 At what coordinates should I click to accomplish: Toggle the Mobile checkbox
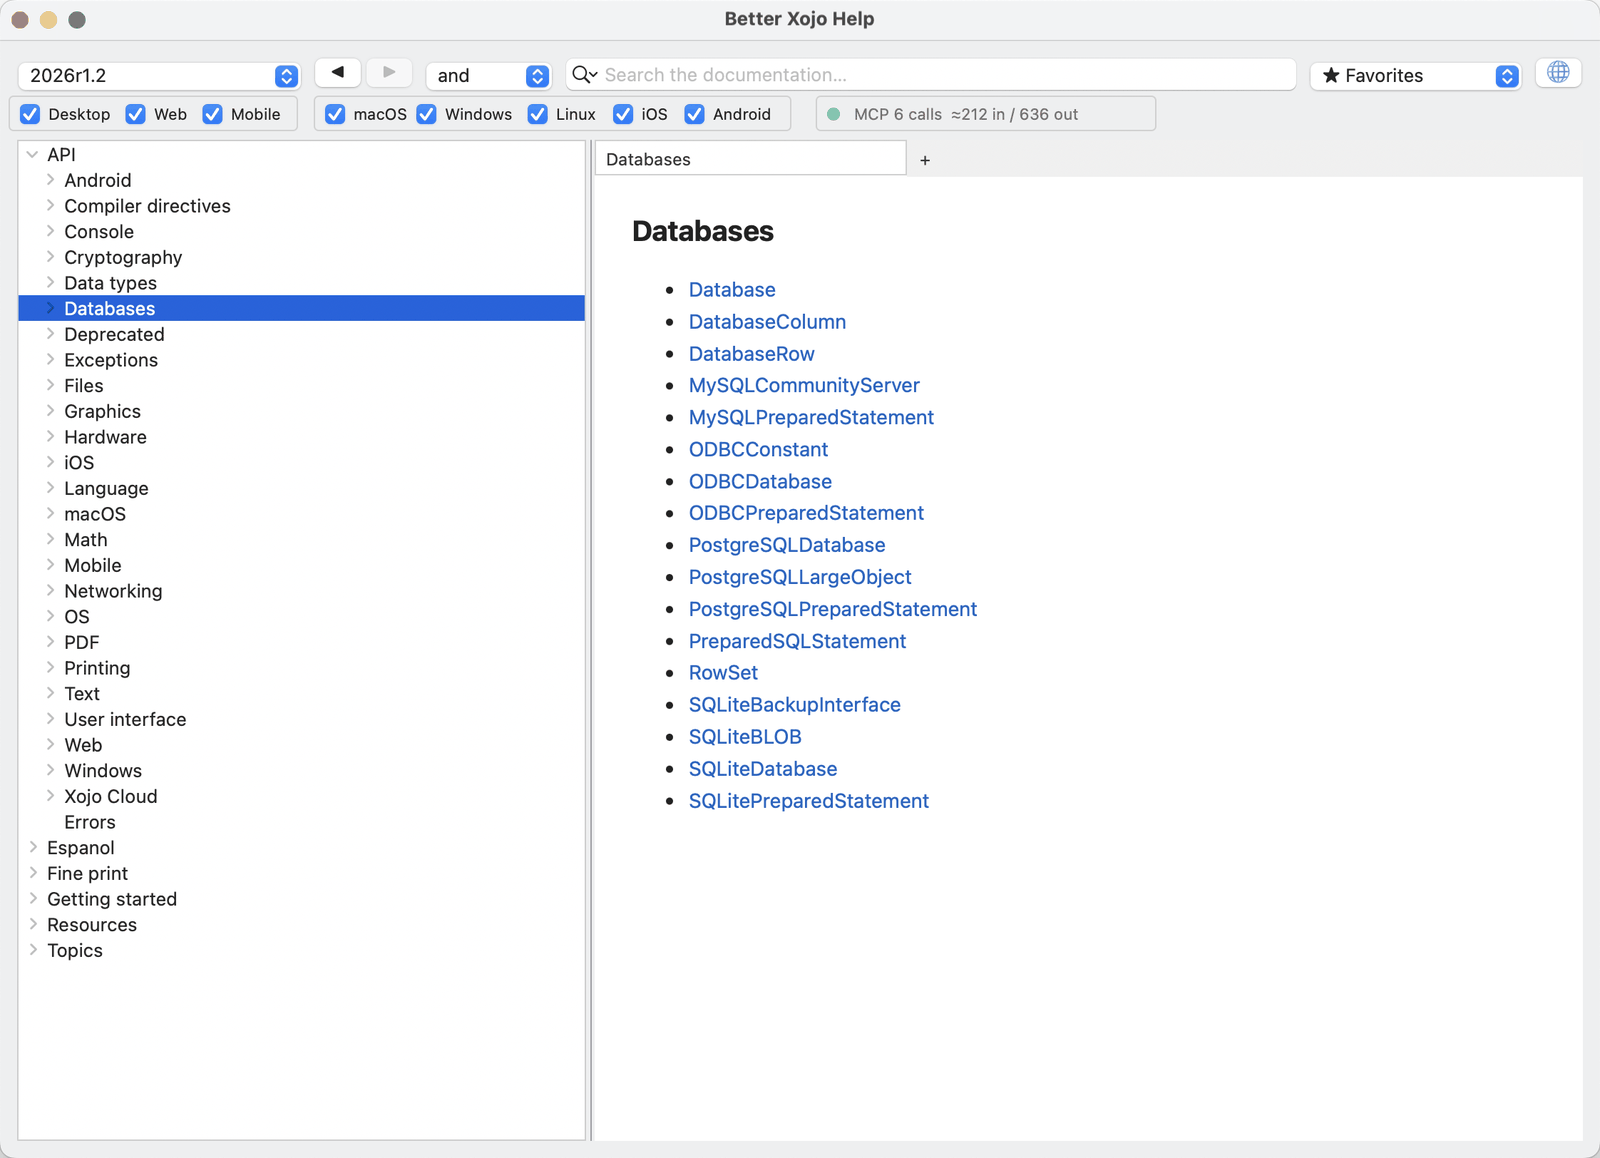[212, 114]
